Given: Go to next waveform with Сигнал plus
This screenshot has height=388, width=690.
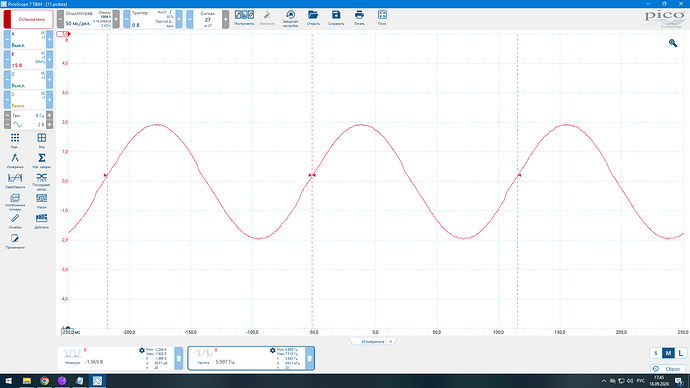Looking at the screenshot, I should [225, 19].
